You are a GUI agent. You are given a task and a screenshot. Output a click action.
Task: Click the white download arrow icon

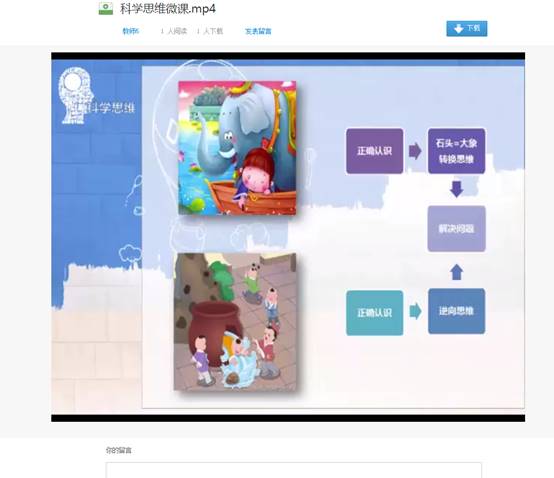tap(458, 29)
